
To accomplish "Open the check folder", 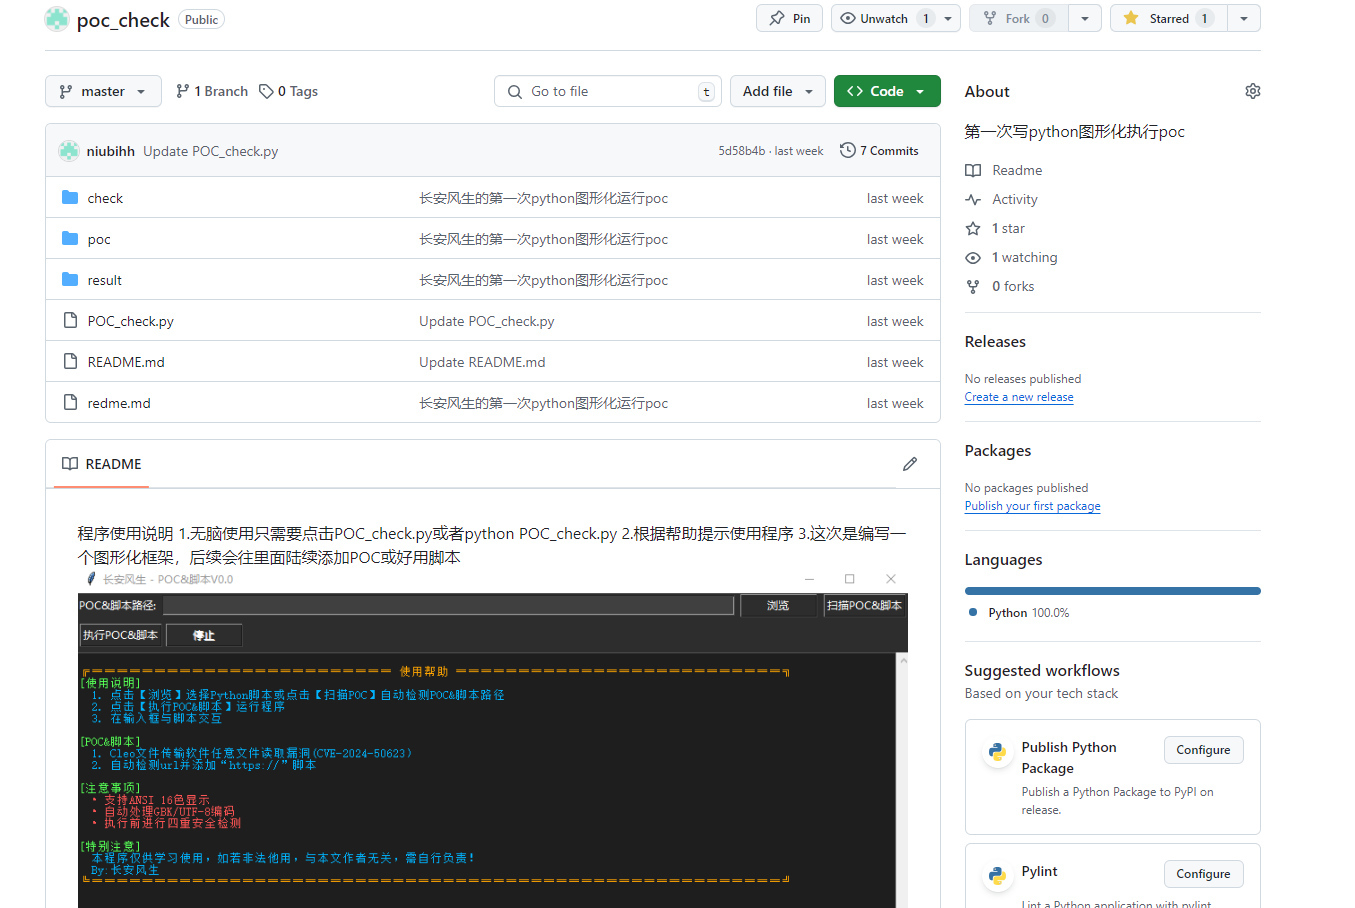I will 105,198.
